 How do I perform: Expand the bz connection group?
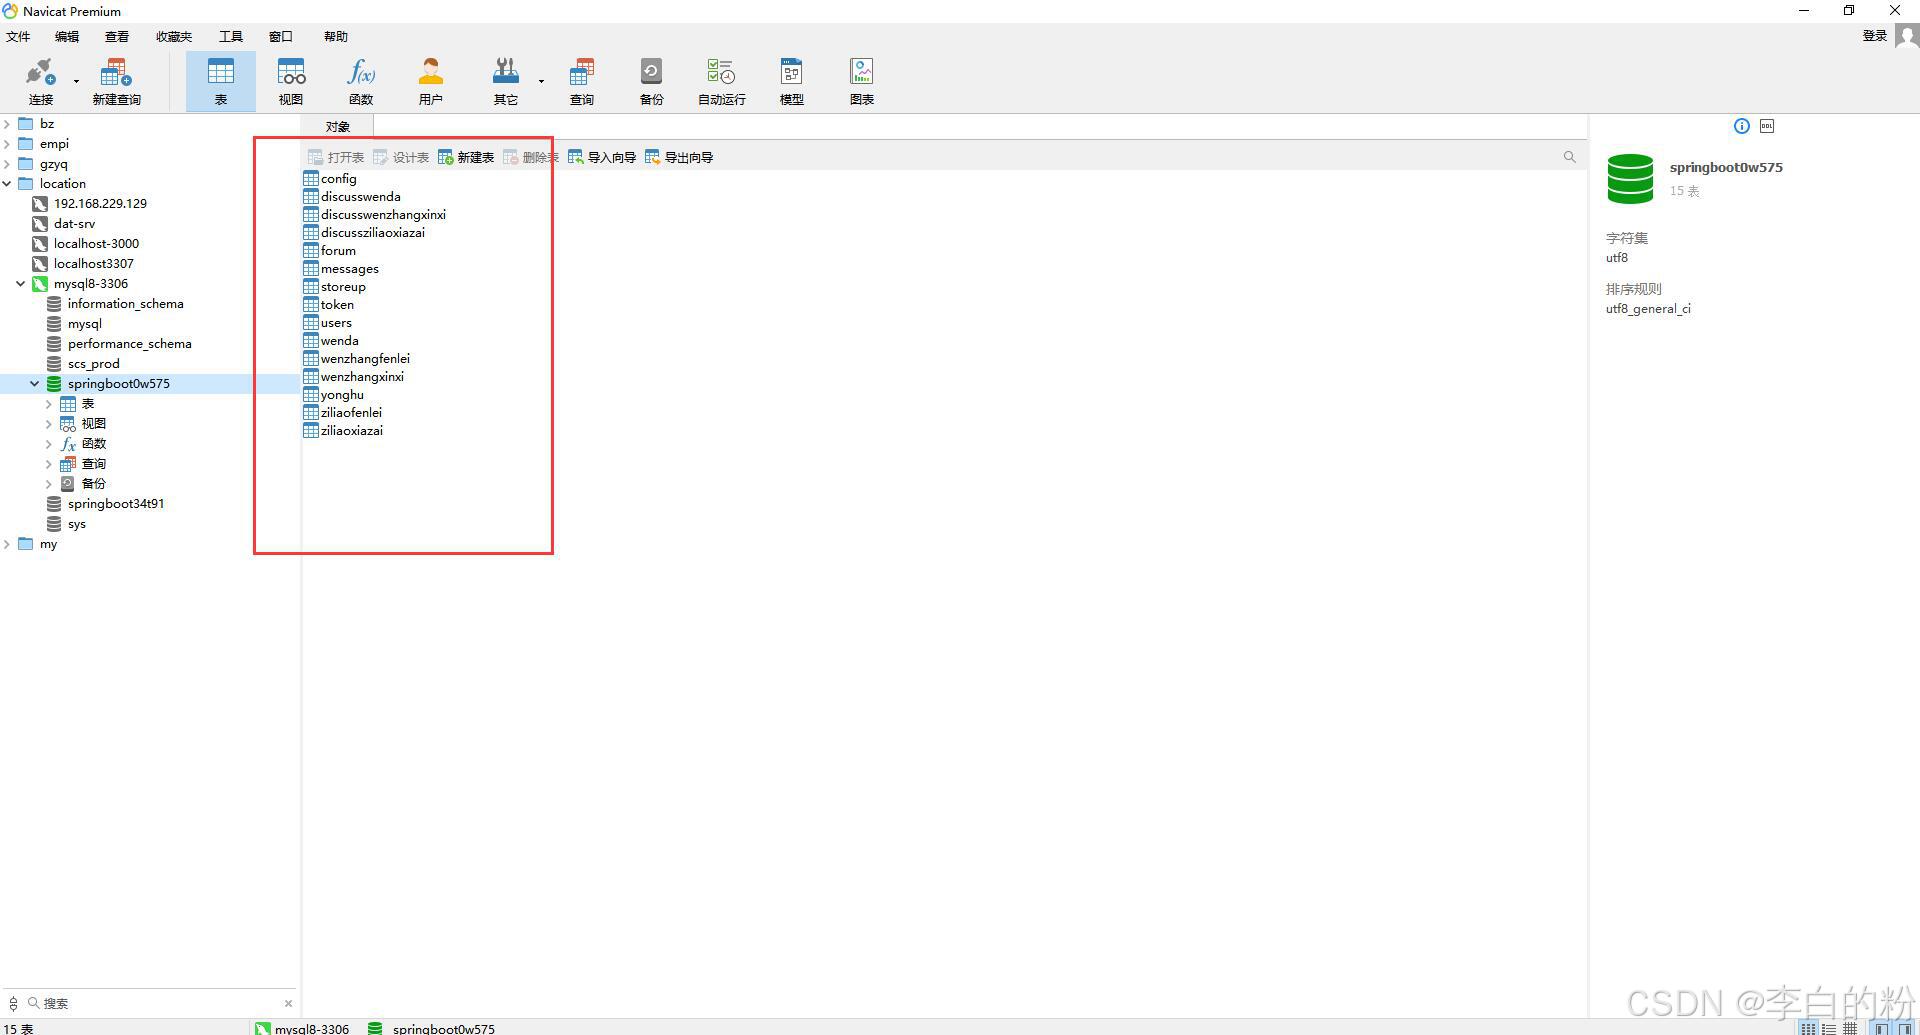(x=7, y=124)
